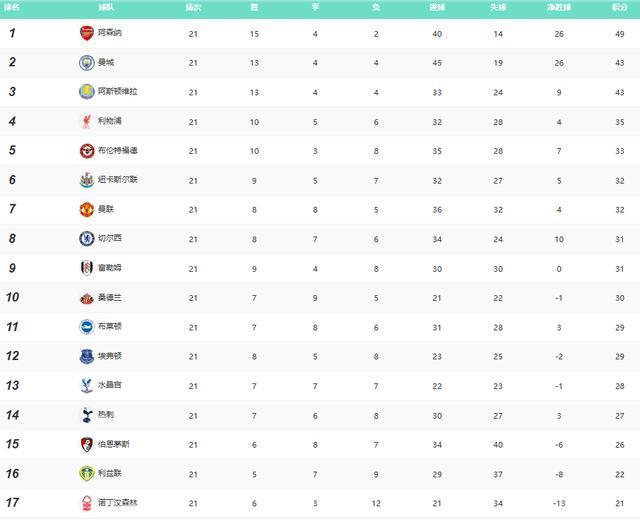Click the Crystal Palace crest icon
Screen dimensions: 640x520
click(86, 385)
